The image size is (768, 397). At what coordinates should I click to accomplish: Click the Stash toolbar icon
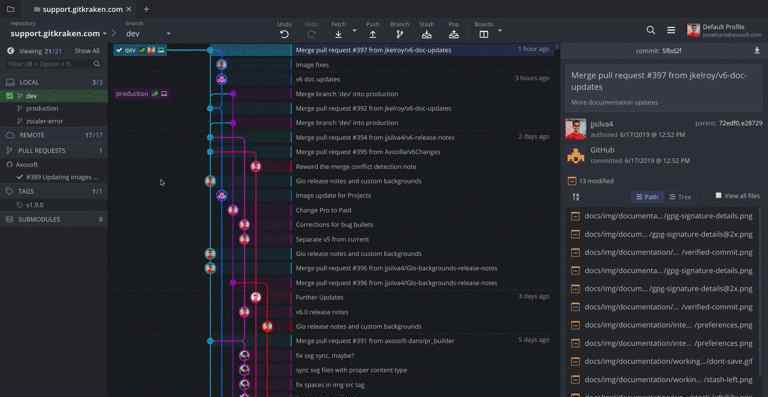pyautogui.click(x=427, y=34)
